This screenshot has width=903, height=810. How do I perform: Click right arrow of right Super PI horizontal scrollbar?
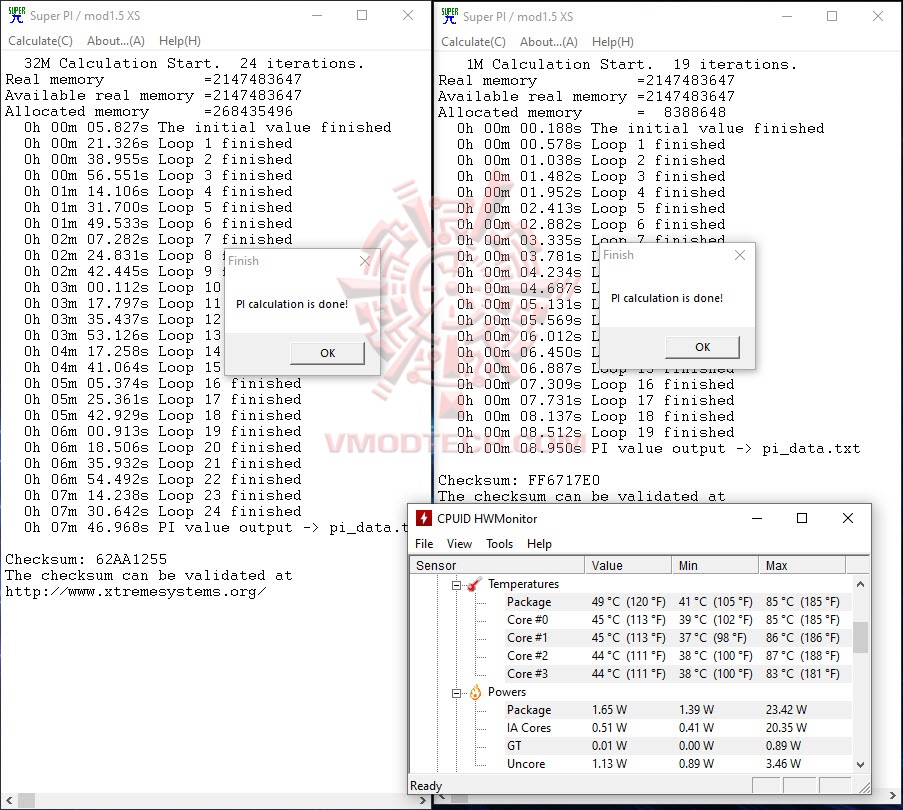click(893, 796)
